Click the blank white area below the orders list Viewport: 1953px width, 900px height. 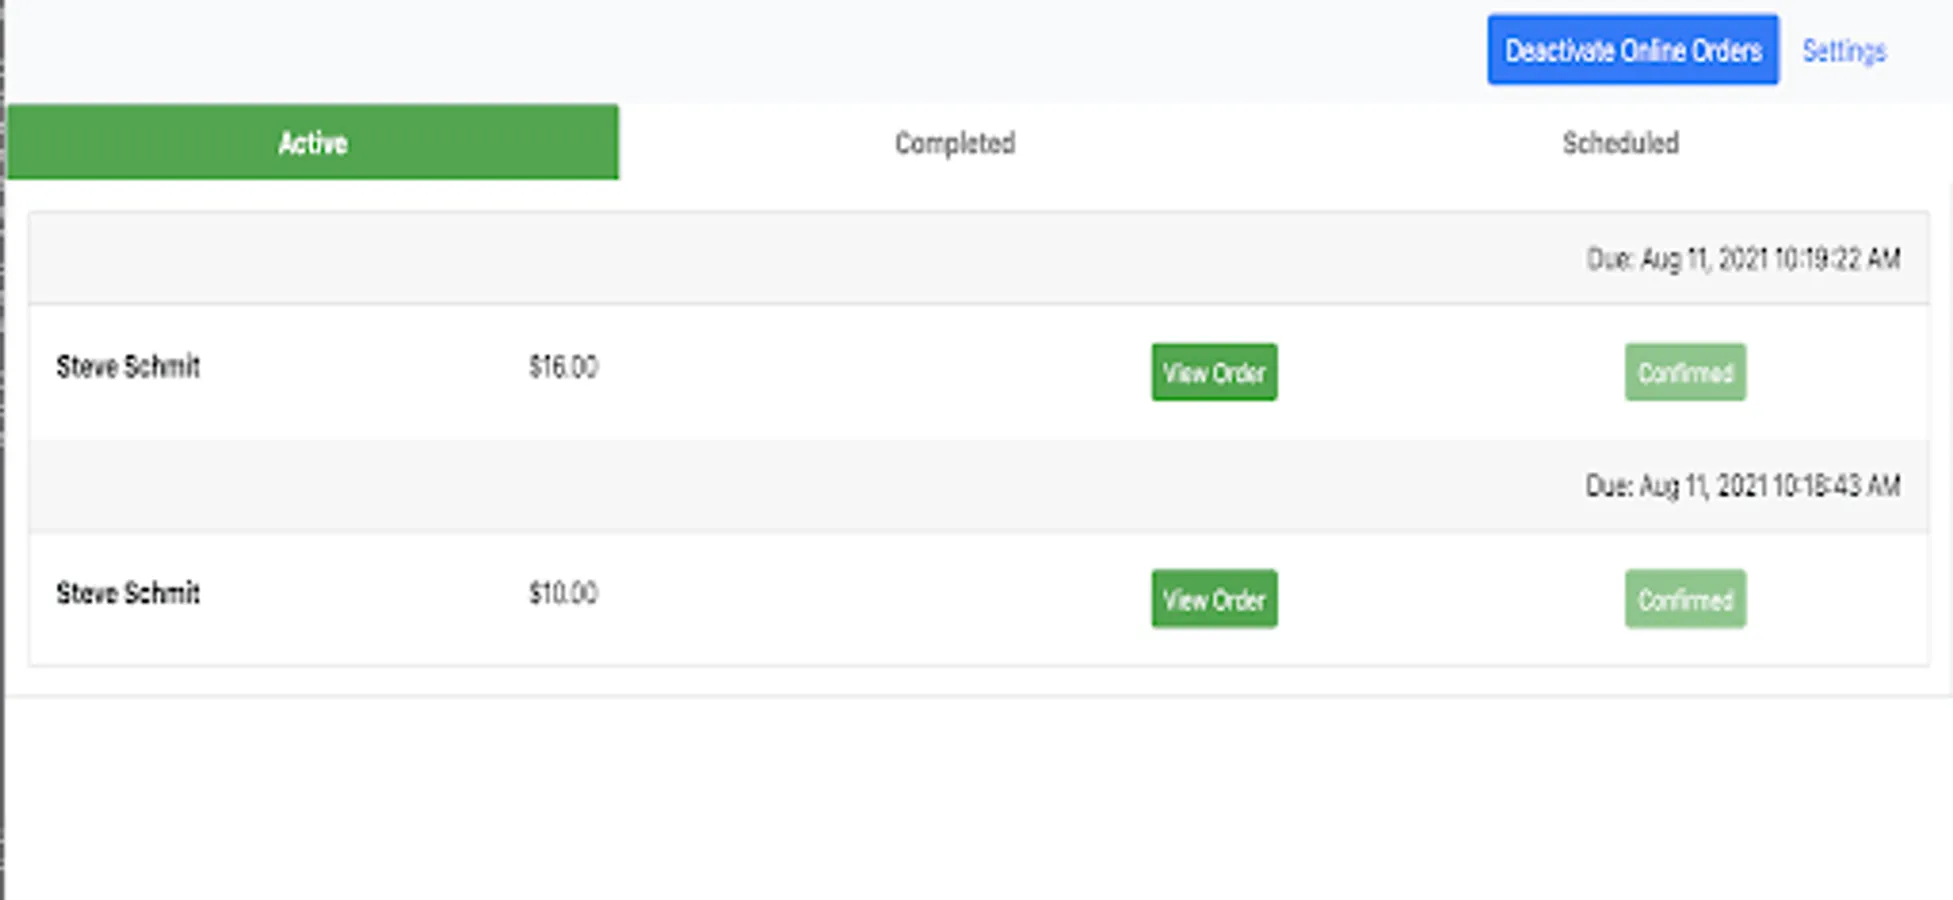click(976, 800)
